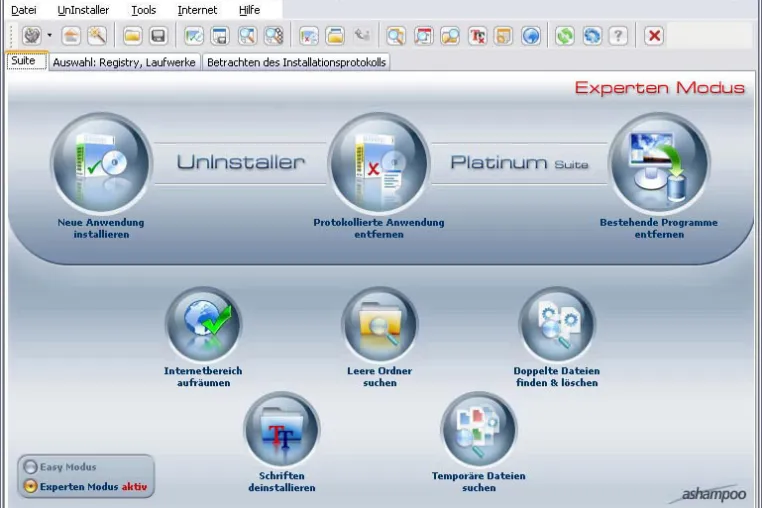This screenshot has height=508, width=762.
Task: Click the red X exit toolbar icon
Action: point(654,35)
